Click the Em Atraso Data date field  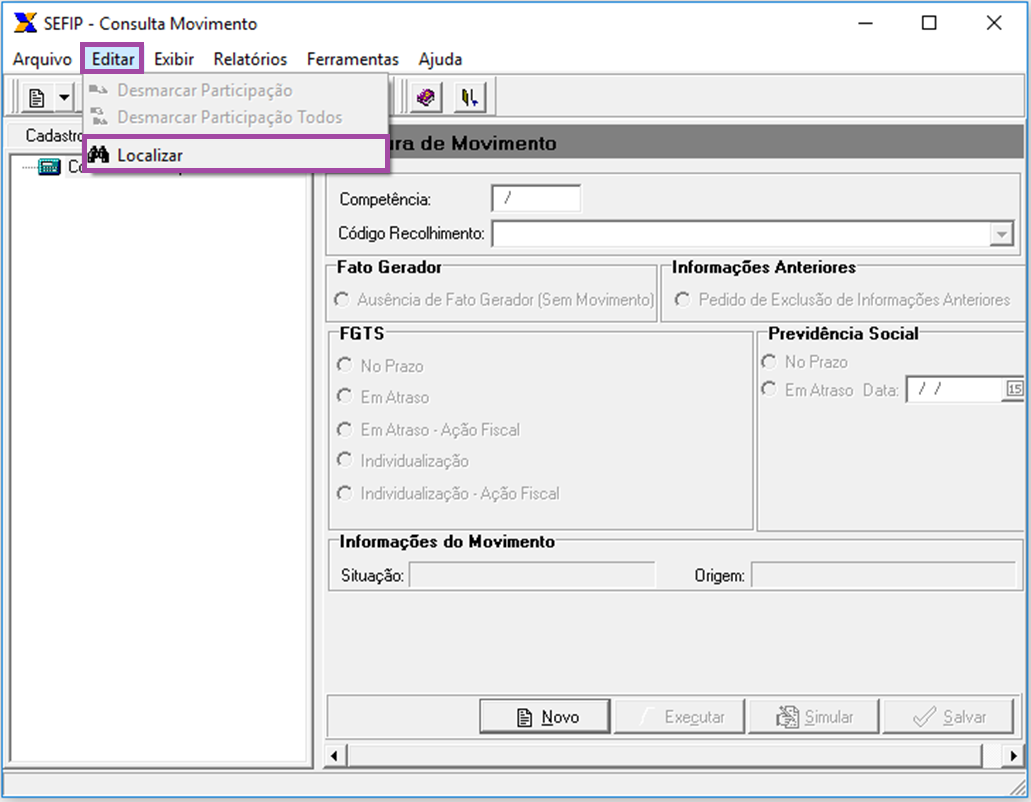coord(955,389)
